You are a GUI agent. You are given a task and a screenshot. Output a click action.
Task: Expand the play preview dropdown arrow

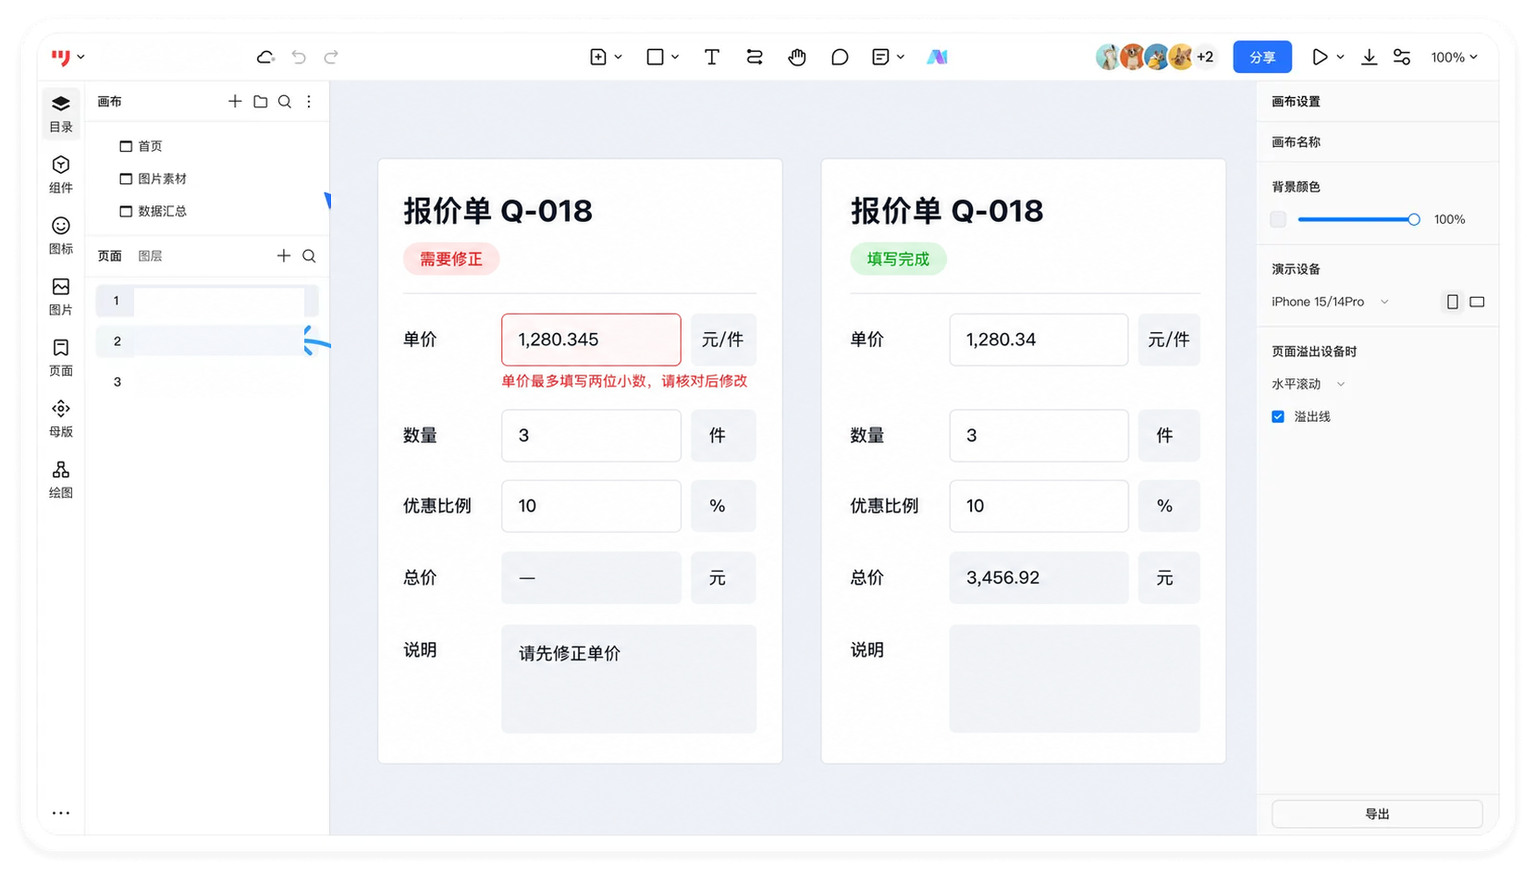tap(1340, 57)
